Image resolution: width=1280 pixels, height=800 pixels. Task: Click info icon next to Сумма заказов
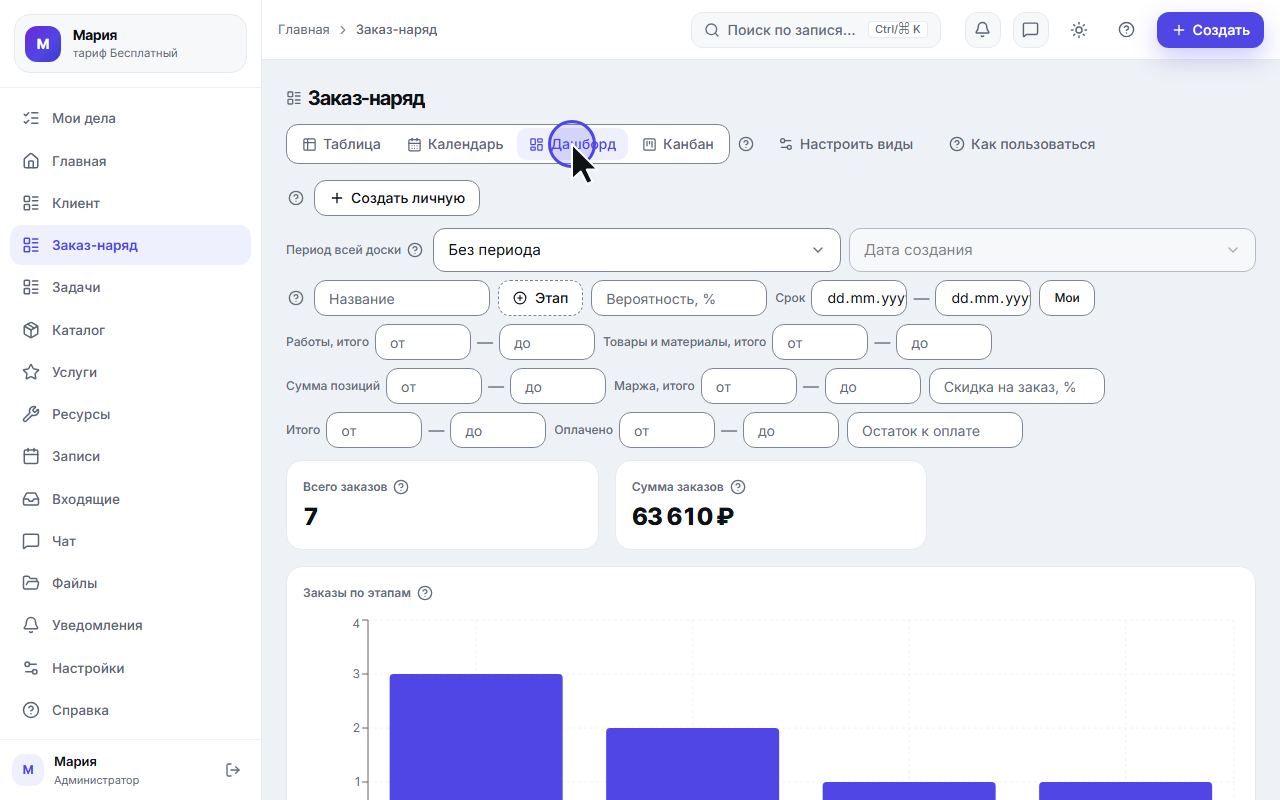tap(738, 487)
